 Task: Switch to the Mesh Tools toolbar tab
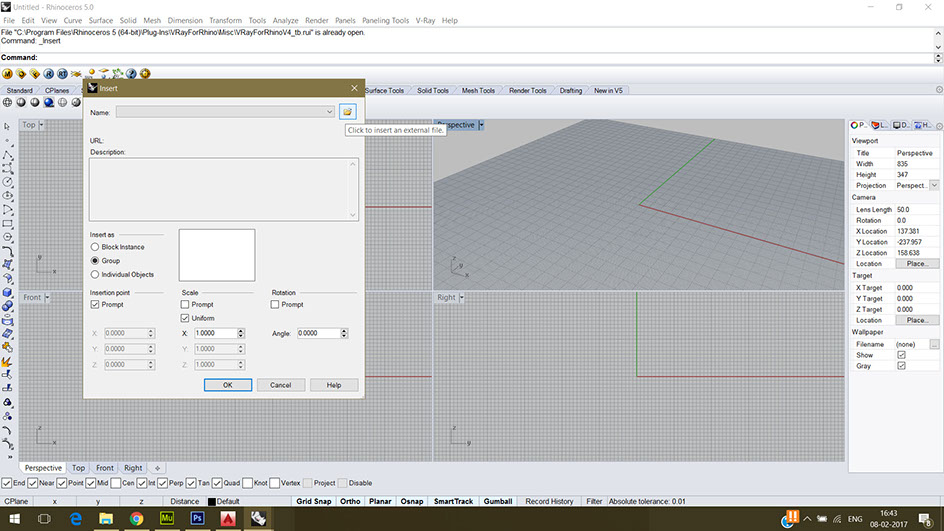(x=478, y=90)
